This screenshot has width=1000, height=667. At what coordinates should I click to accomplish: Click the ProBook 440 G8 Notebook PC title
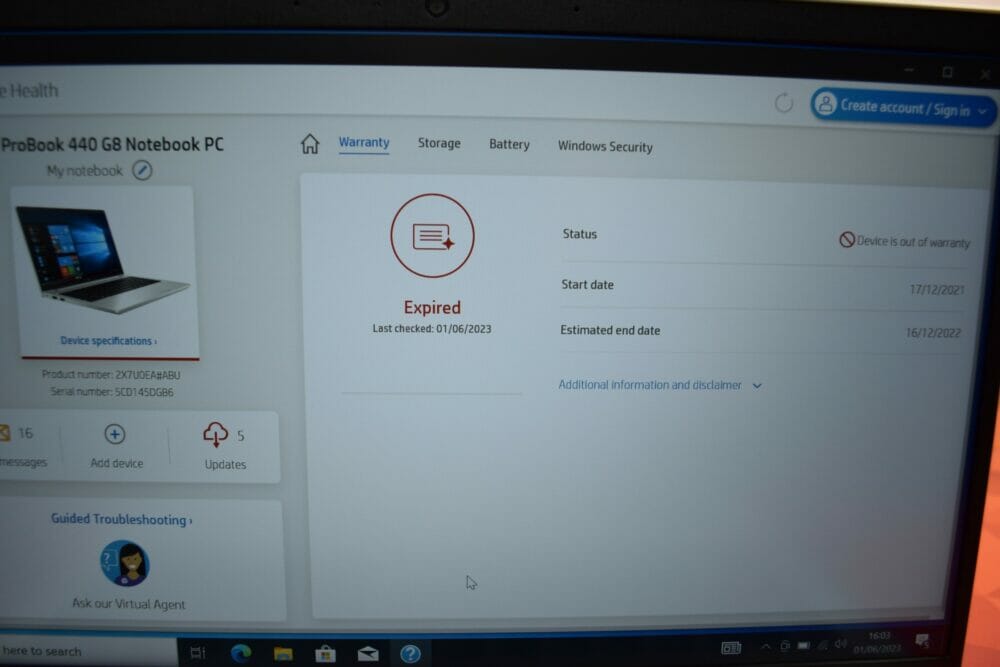(x=112, y=144)
